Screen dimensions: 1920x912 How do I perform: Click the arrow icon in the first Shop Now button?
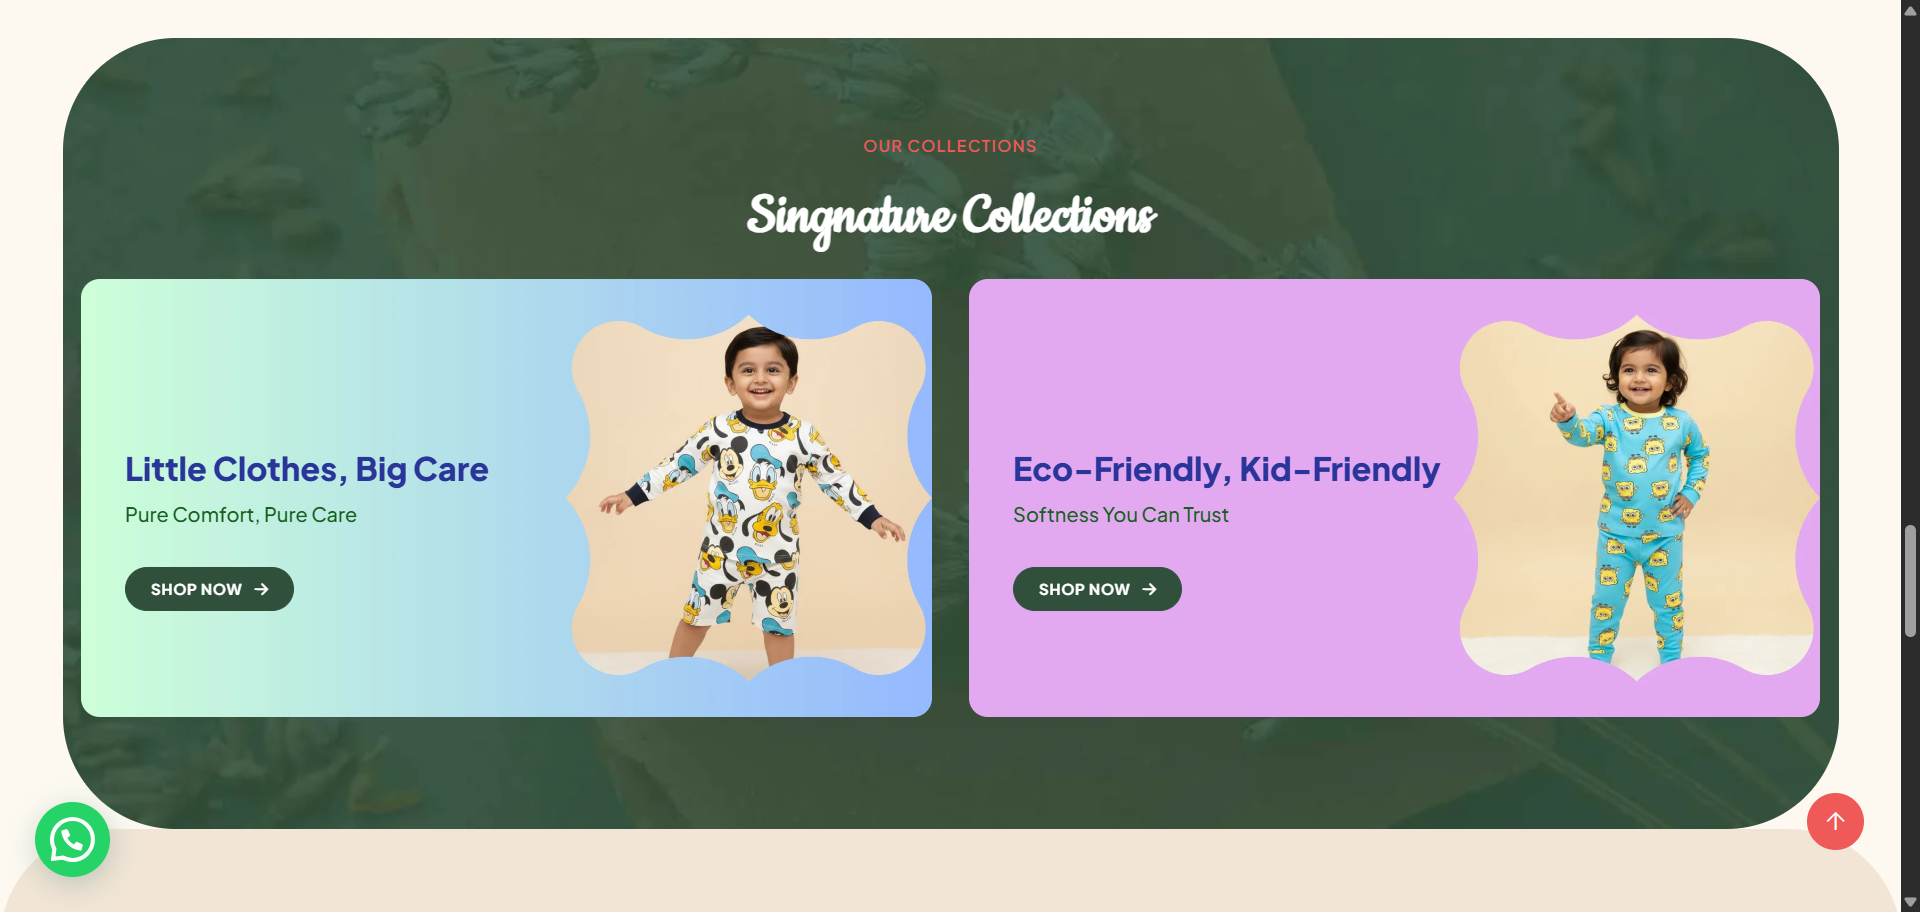pos(262,590)
